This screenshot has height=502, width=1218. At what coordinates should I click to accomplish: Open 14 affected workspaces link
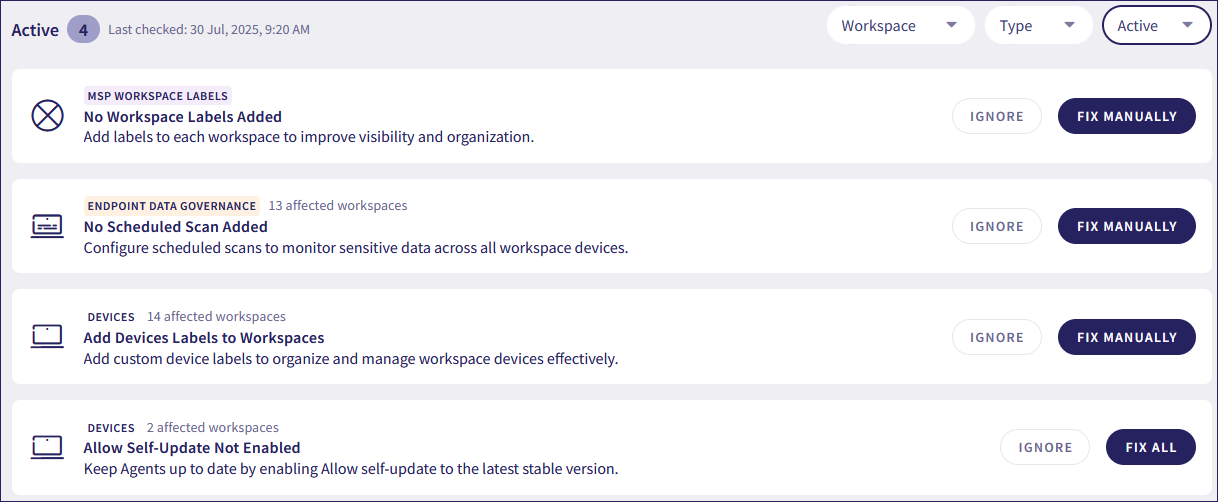216,317
